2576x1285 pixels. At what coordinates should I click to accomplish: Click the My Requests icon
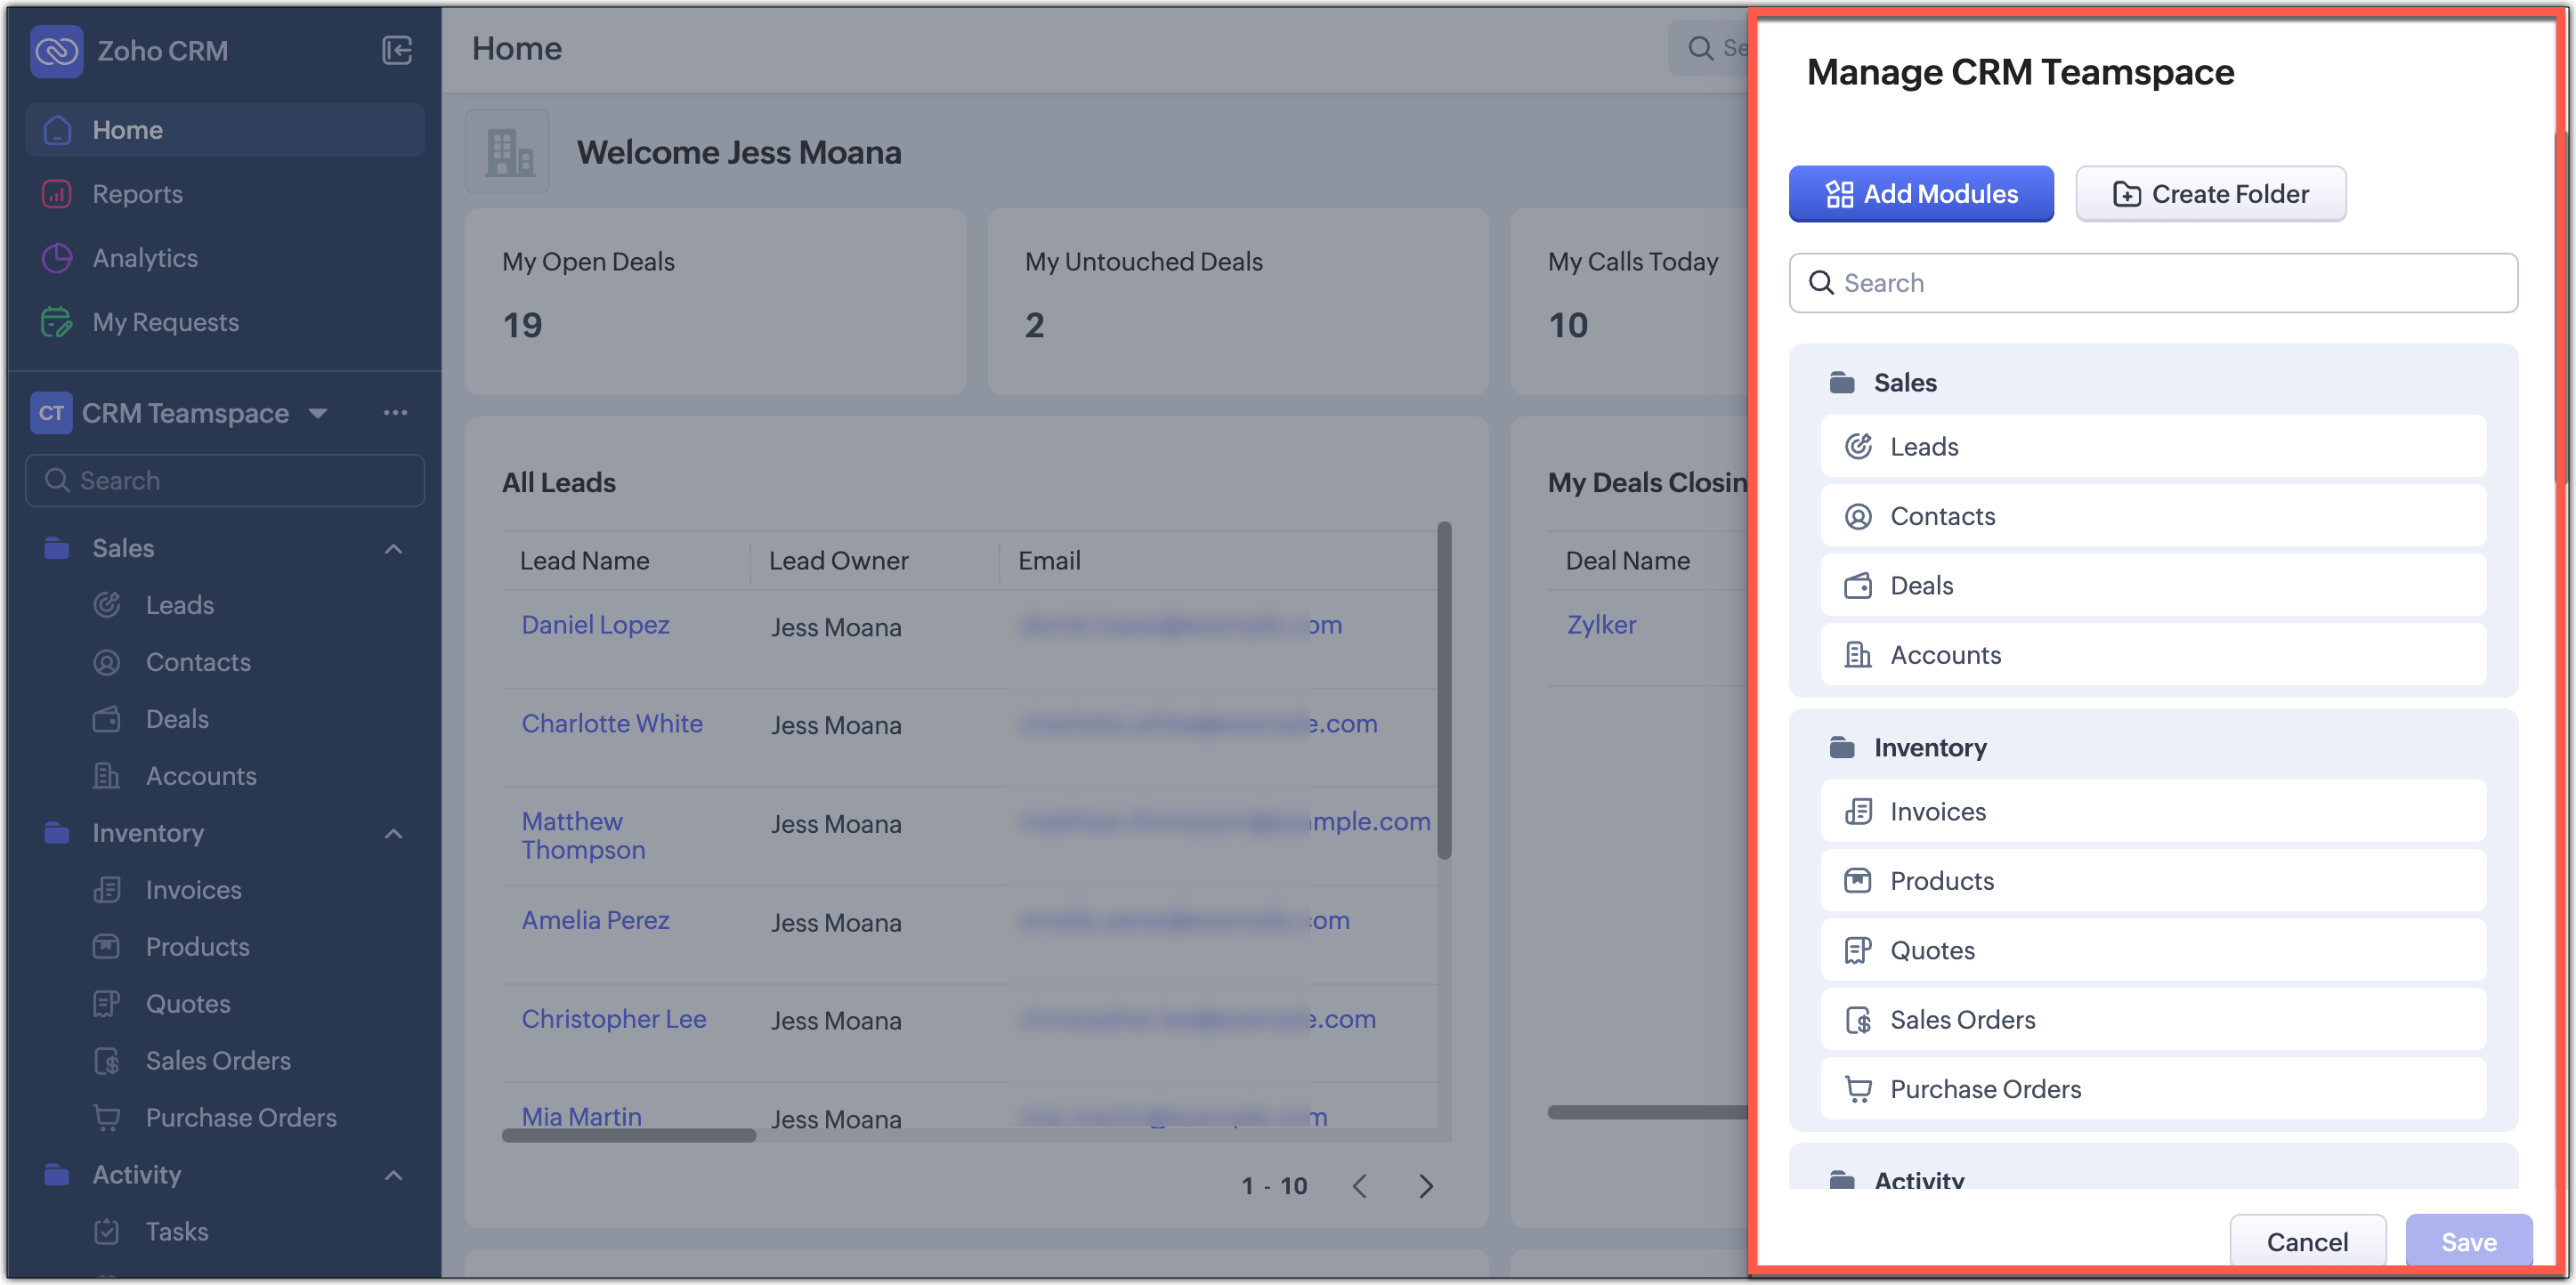(57, 322)
